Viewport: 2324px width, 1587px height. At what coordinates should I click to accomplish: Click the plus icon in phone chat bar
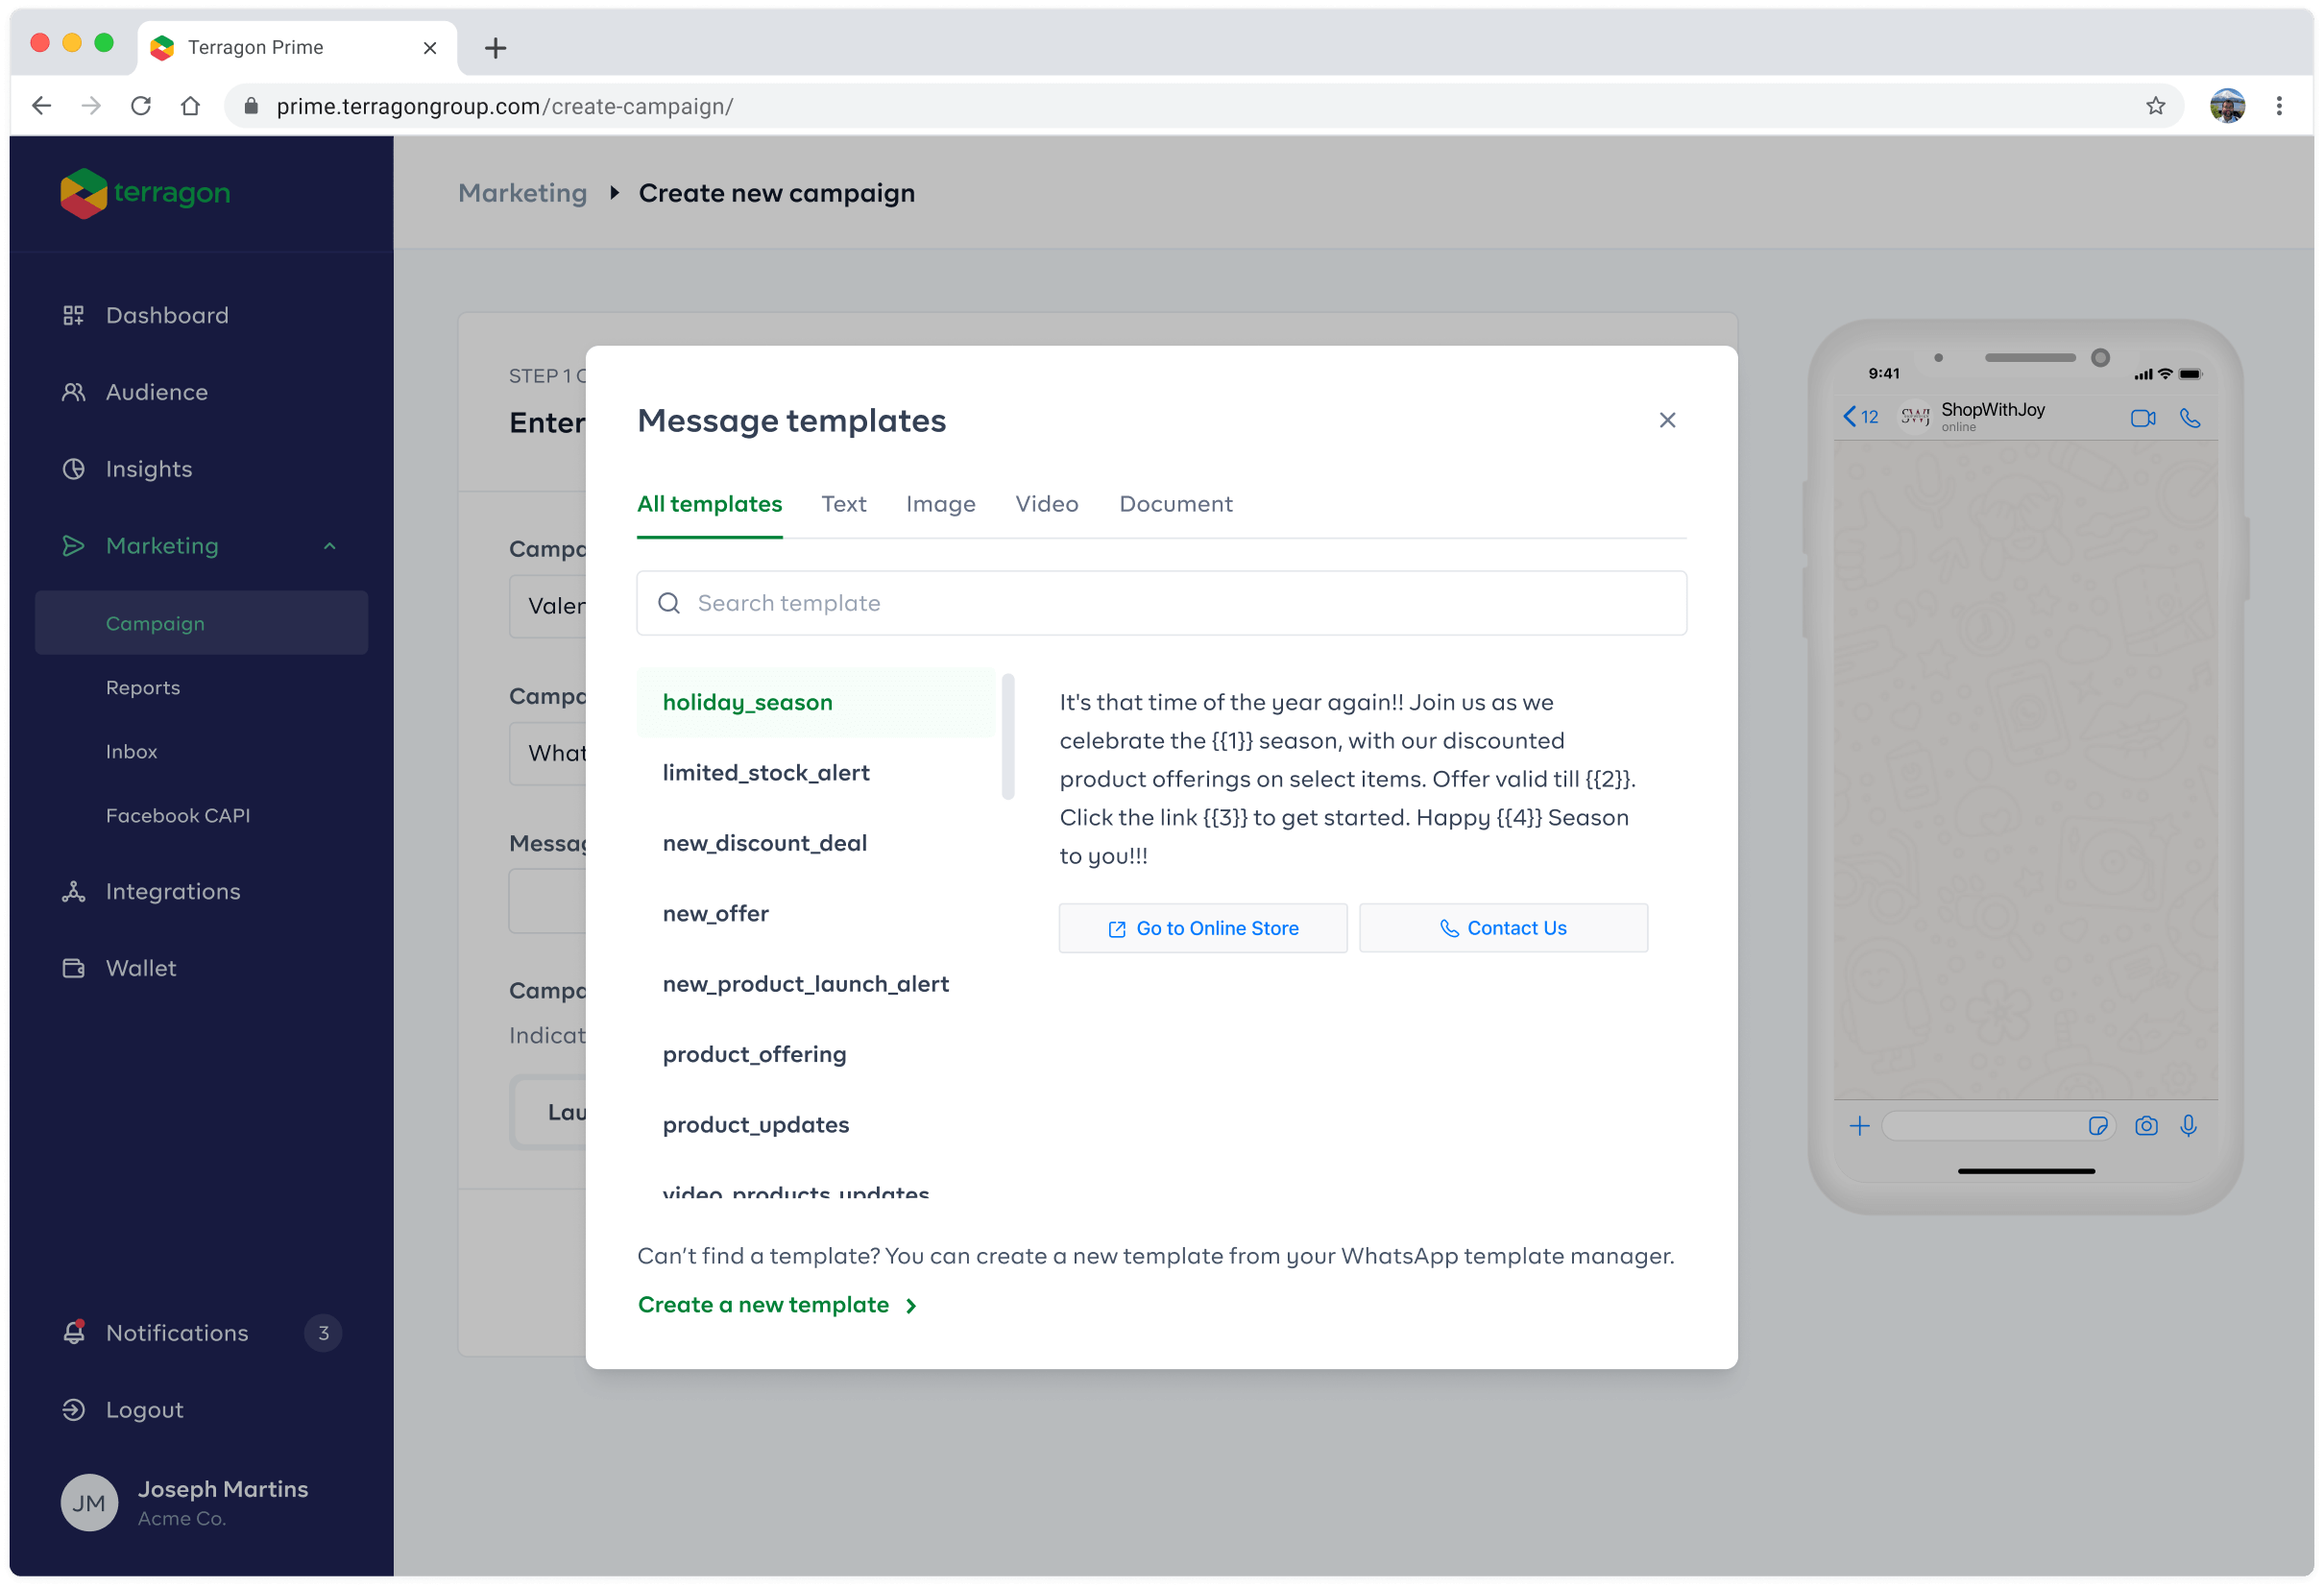1859,1127
